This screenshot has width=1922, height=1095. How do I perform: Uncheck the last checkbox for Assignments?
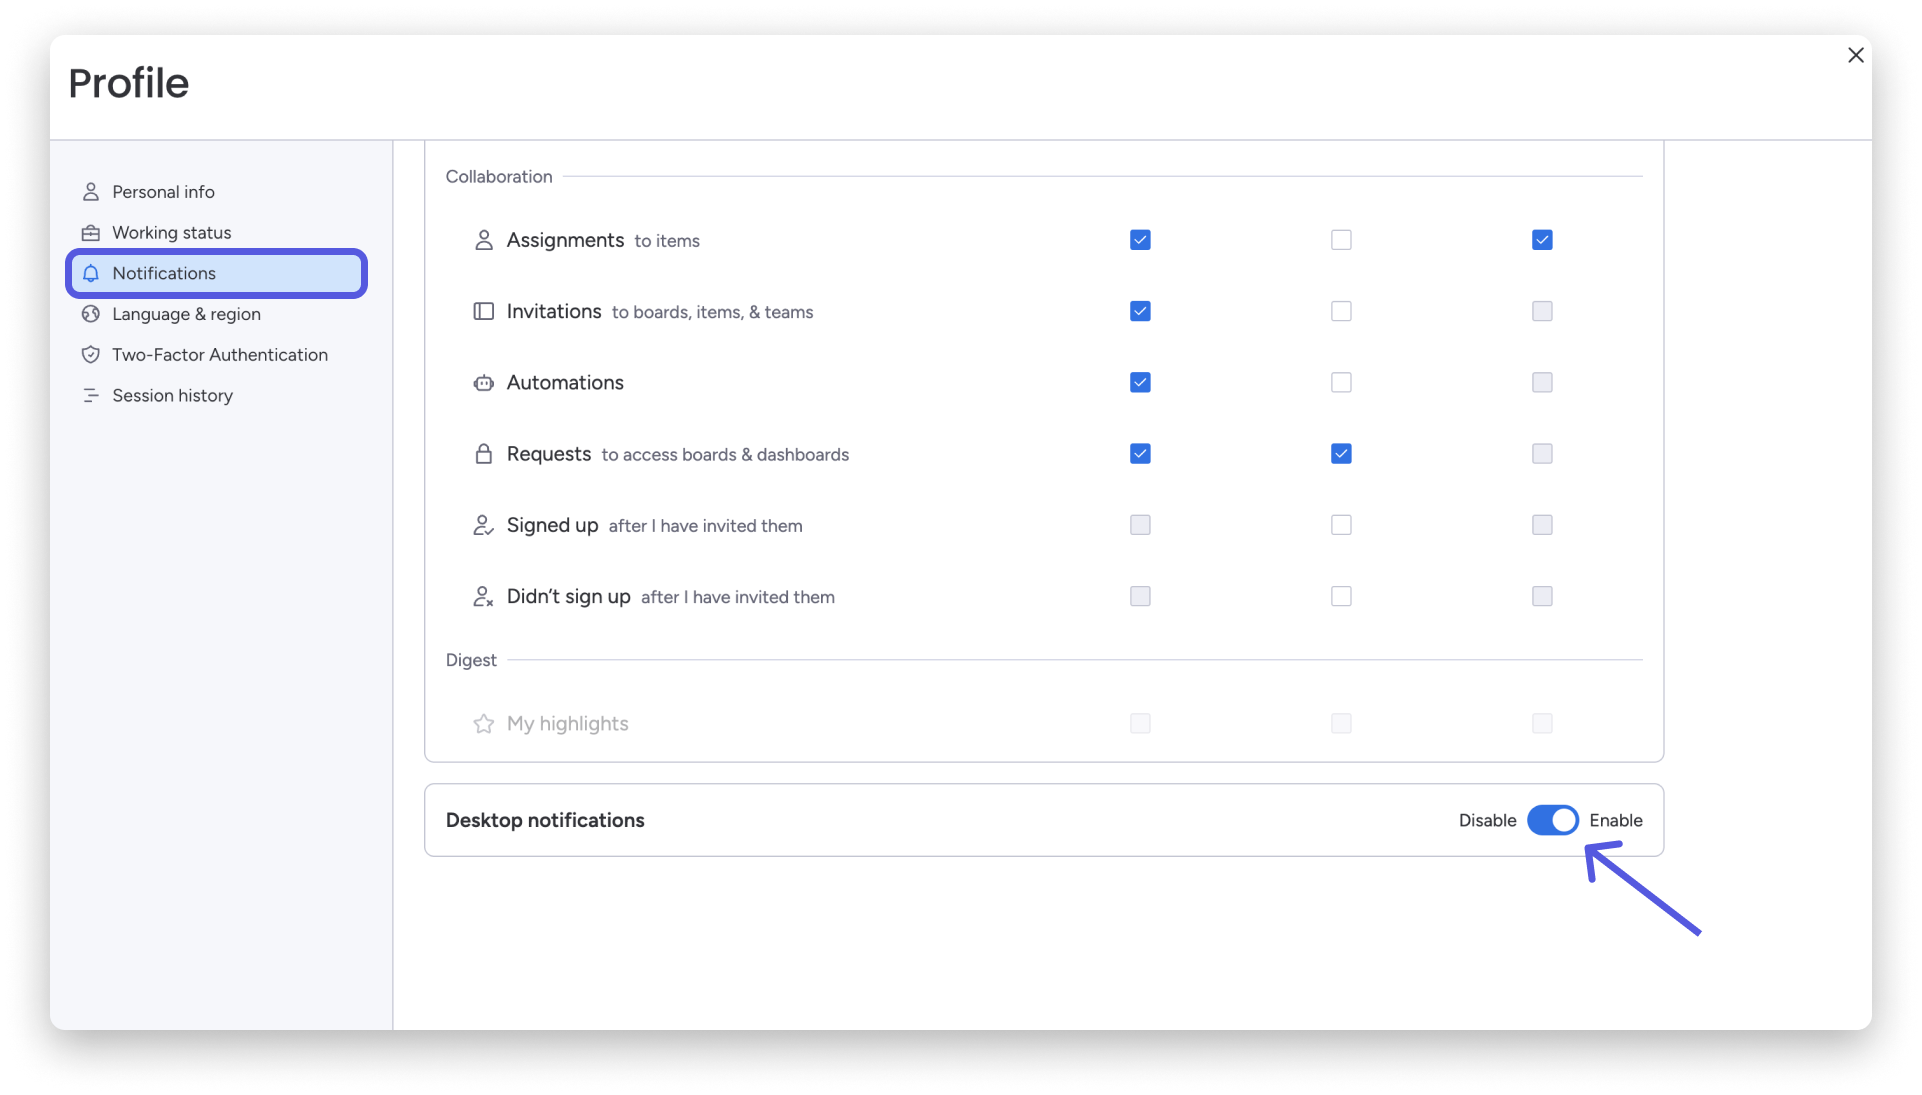click(1542, 240)
